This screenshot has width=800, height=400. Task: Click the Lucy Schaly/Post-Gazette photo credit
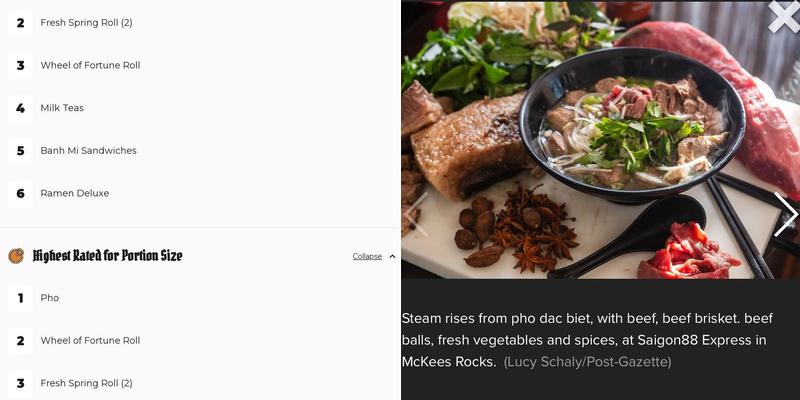click(x=587, y=362)
